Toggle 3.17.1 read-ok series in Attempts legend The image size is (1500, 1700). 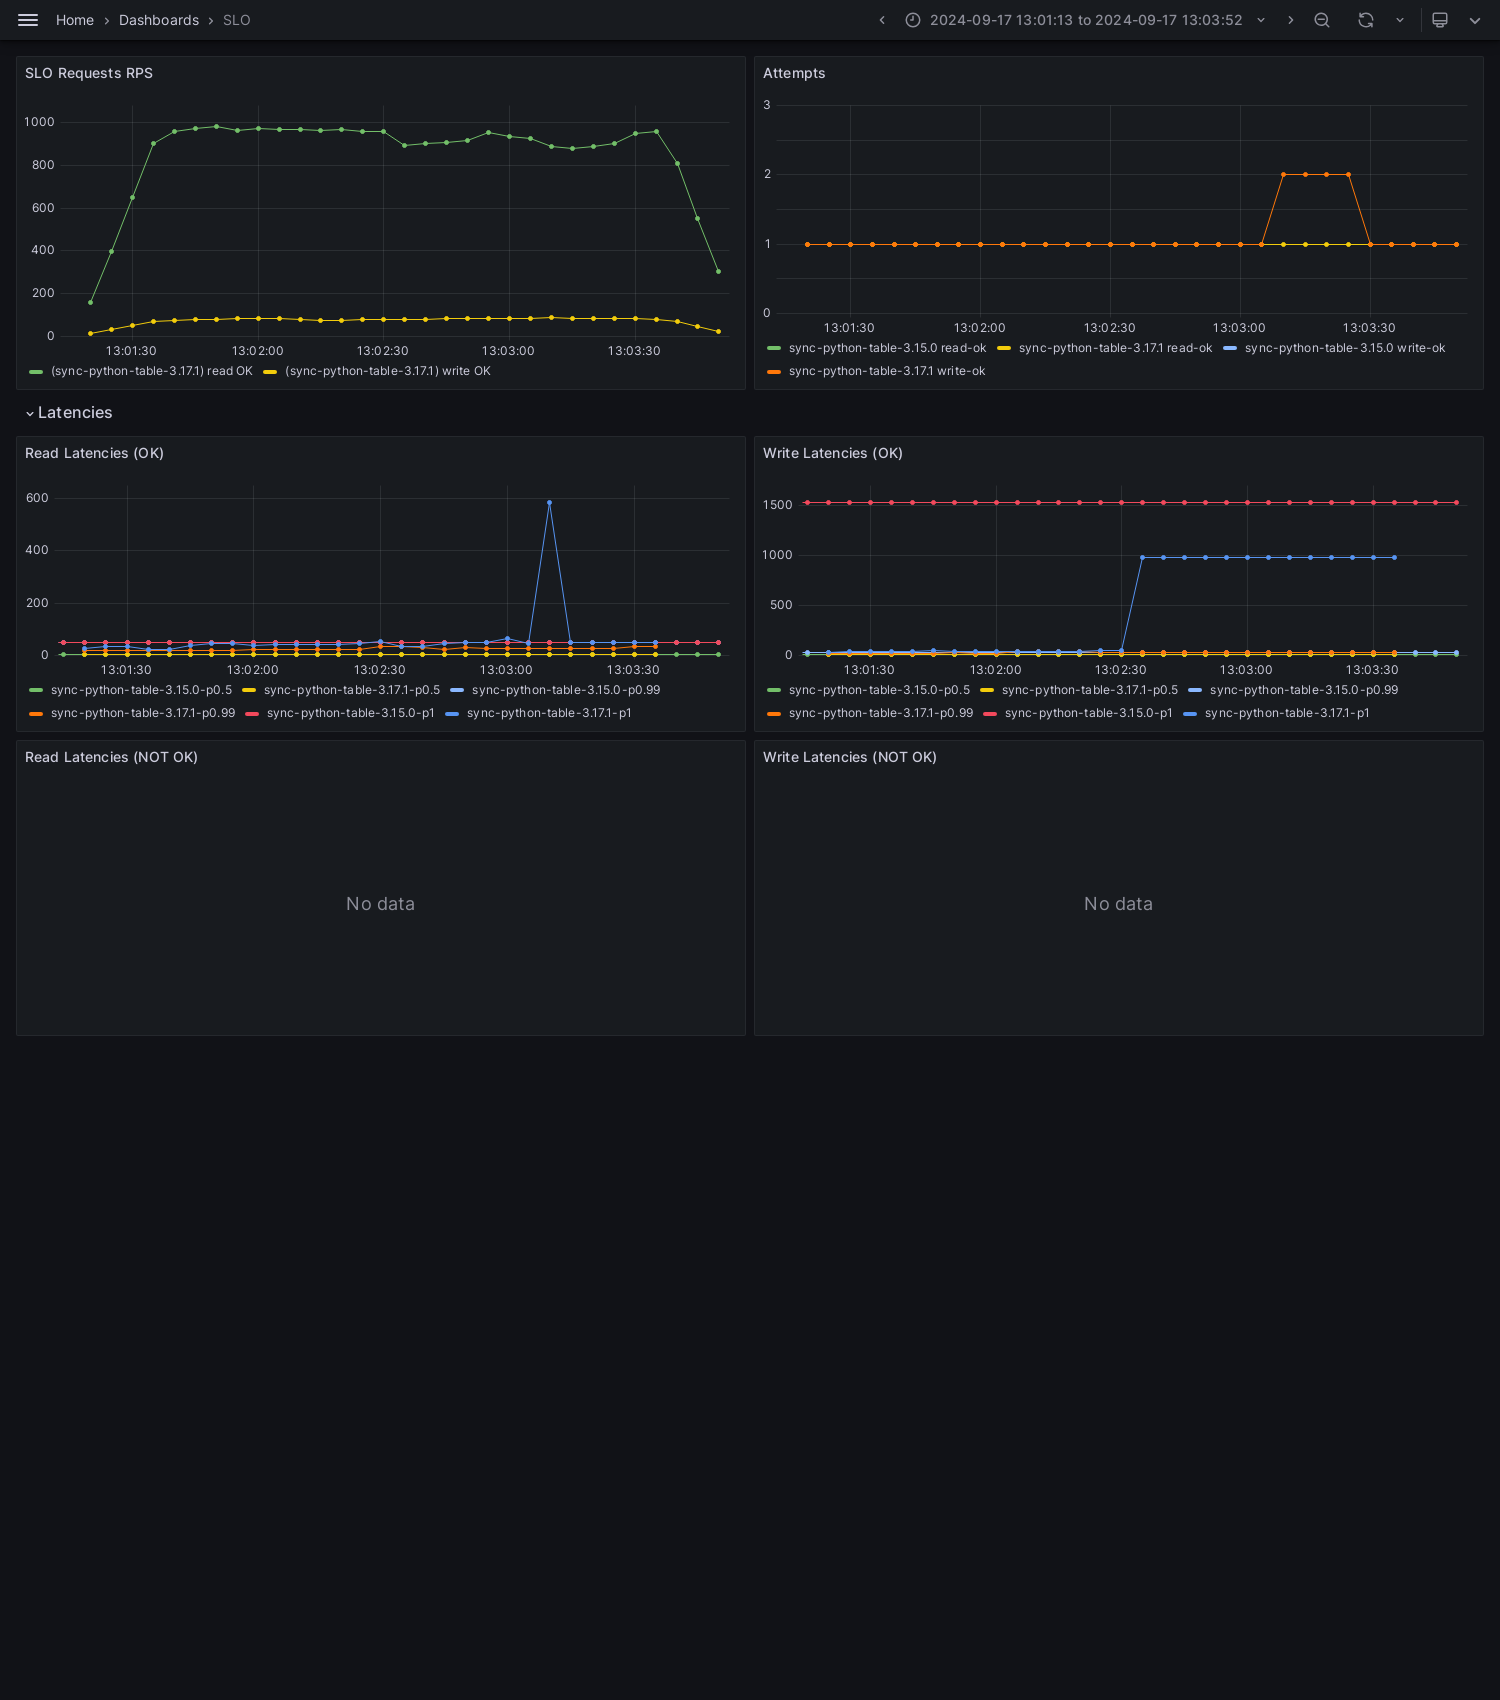[x=1115, y=348]
